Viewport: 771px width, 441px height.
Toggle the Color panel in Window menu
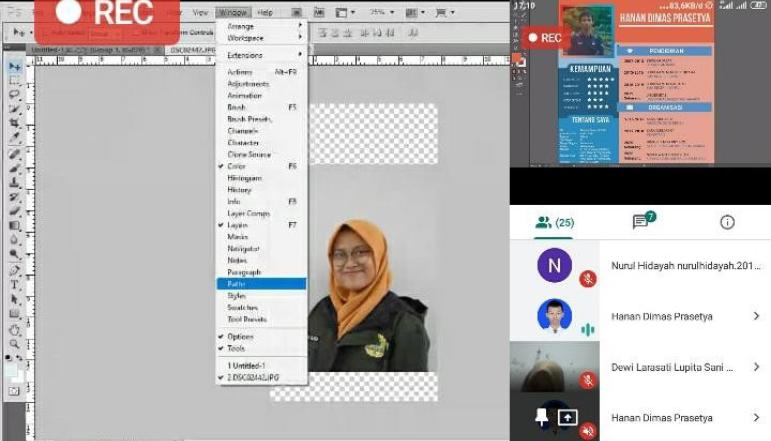tap(237, 166)
